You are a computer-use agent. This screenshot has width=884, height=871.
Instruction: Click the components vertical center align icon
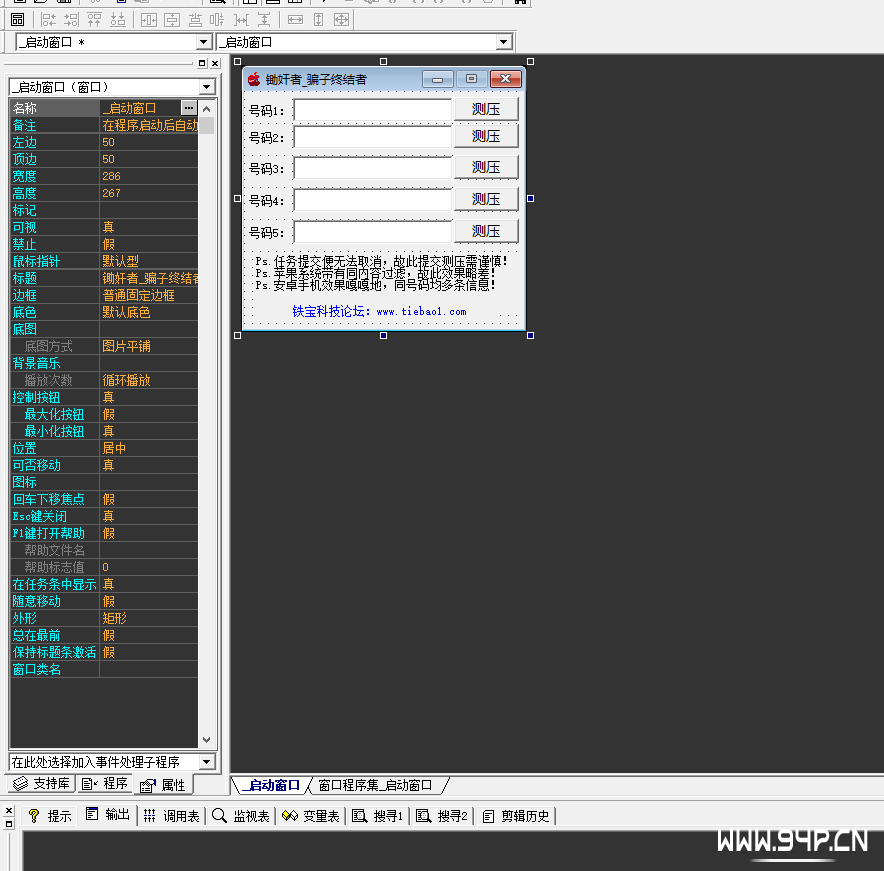tap(216, 20)
